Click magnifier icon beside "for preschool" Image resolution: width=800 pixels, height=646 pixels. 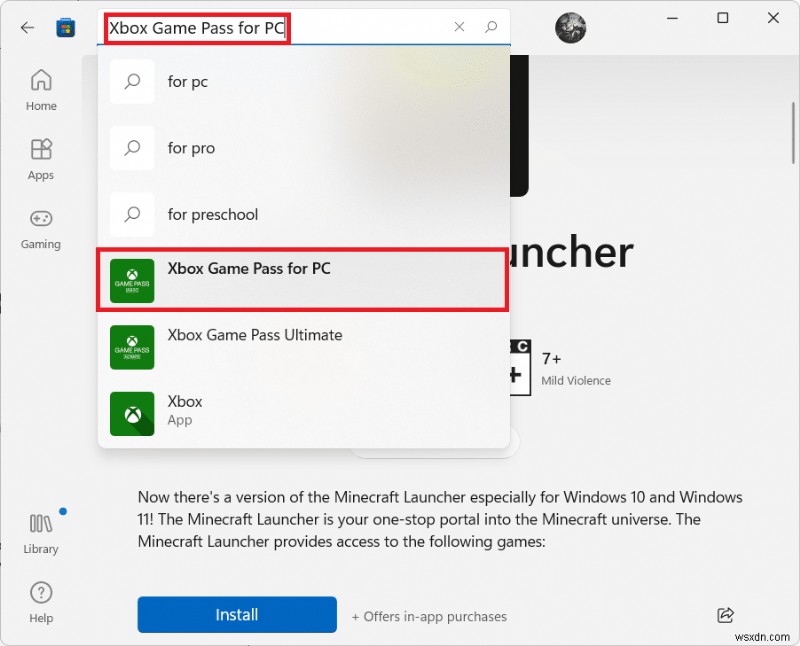coord(132,214)
